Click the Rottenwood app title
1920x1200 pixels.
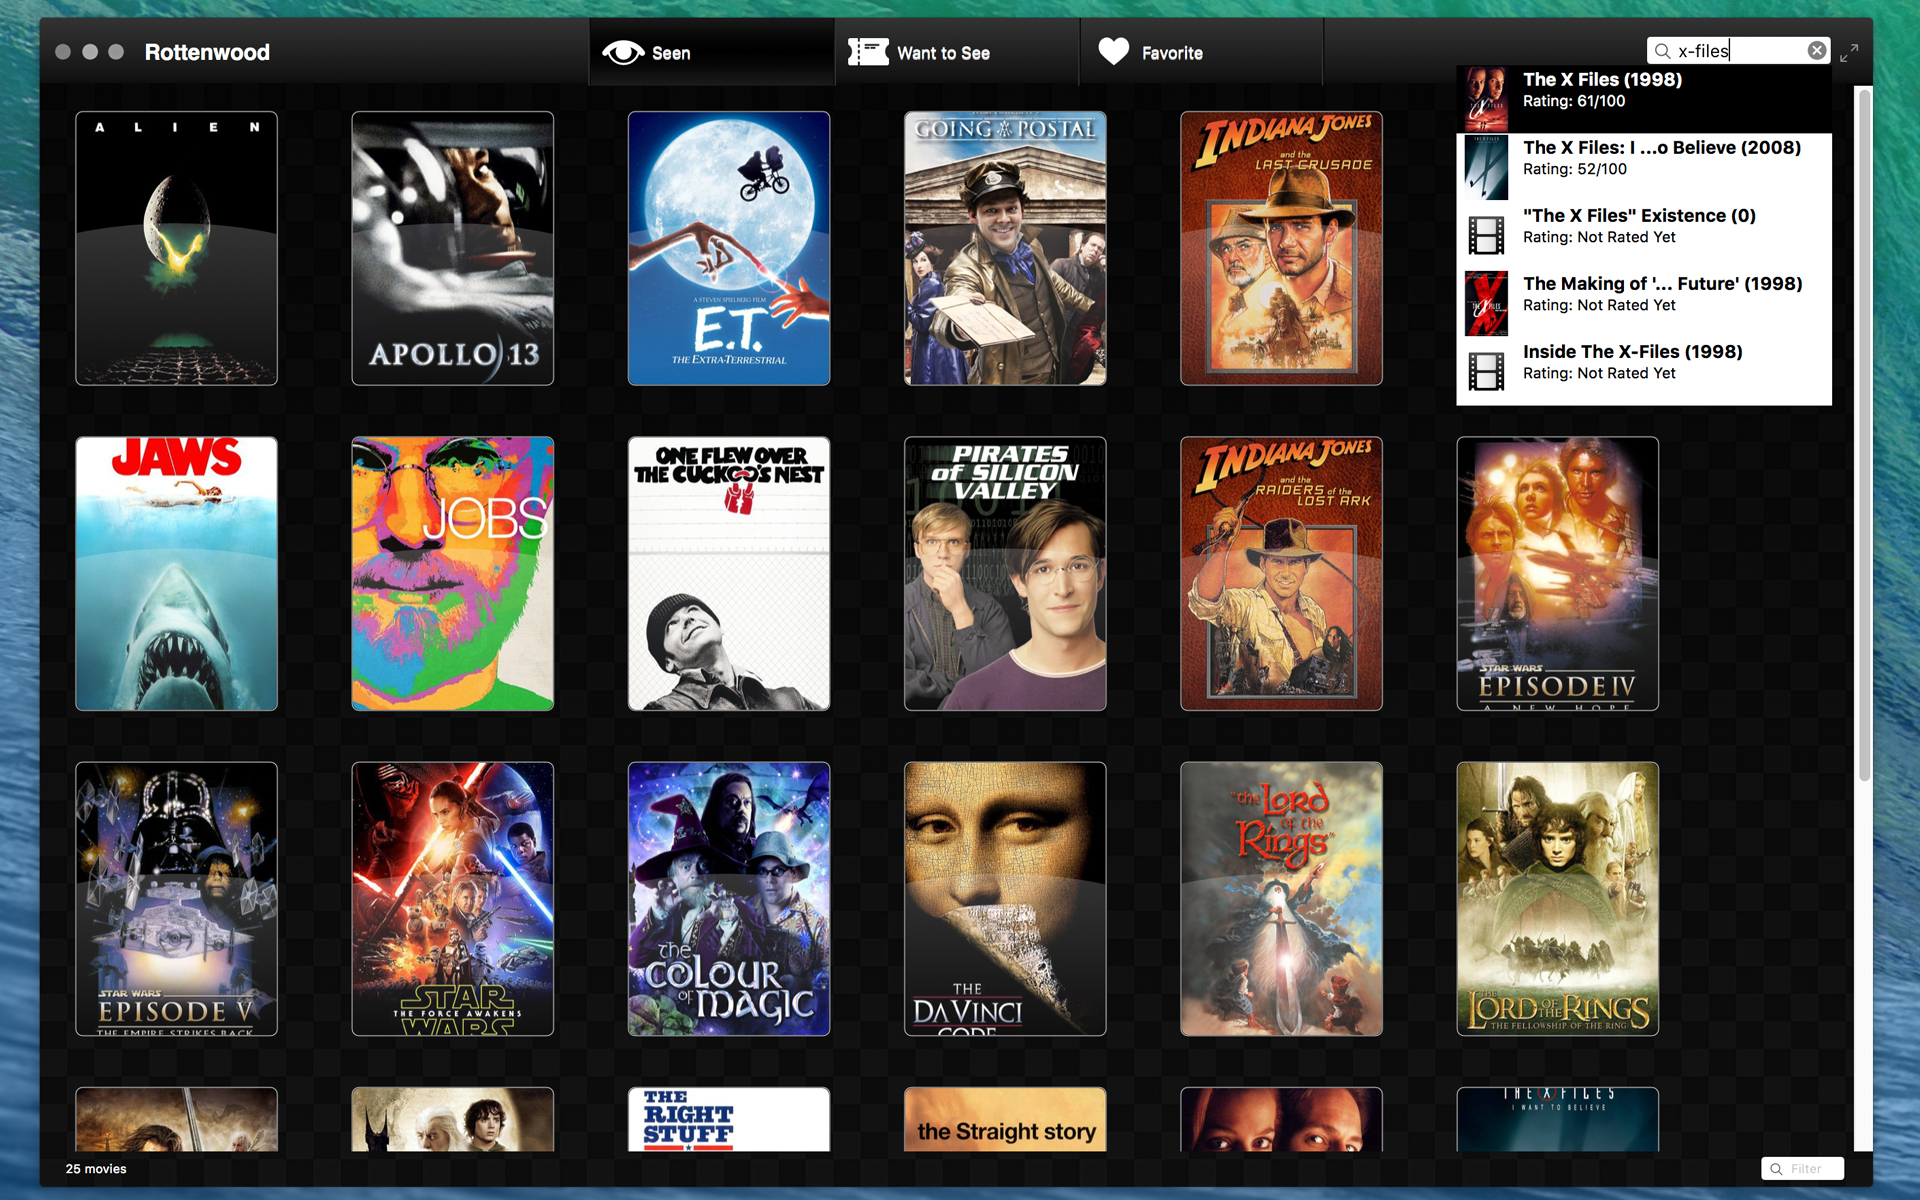pos(207,52)
